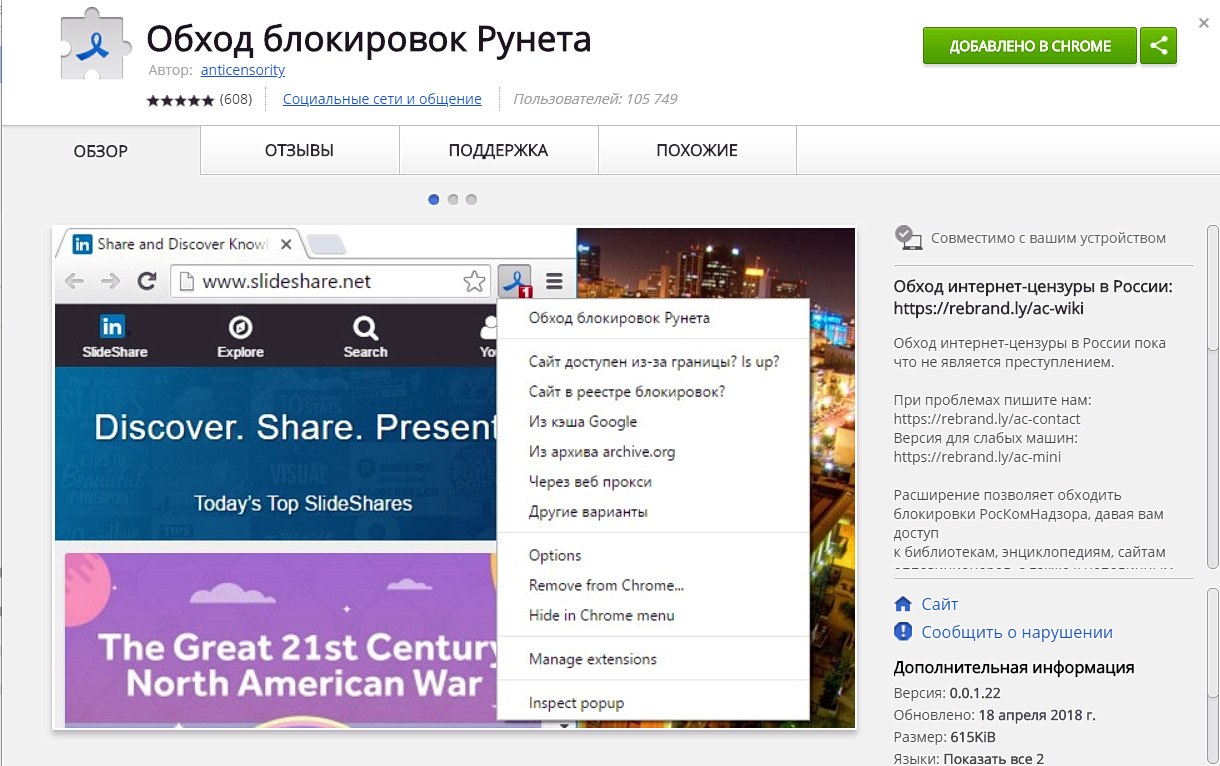Click the '(608)' review count
The width and height of the screenshot is (1220, 766).
tap(235, 99)
